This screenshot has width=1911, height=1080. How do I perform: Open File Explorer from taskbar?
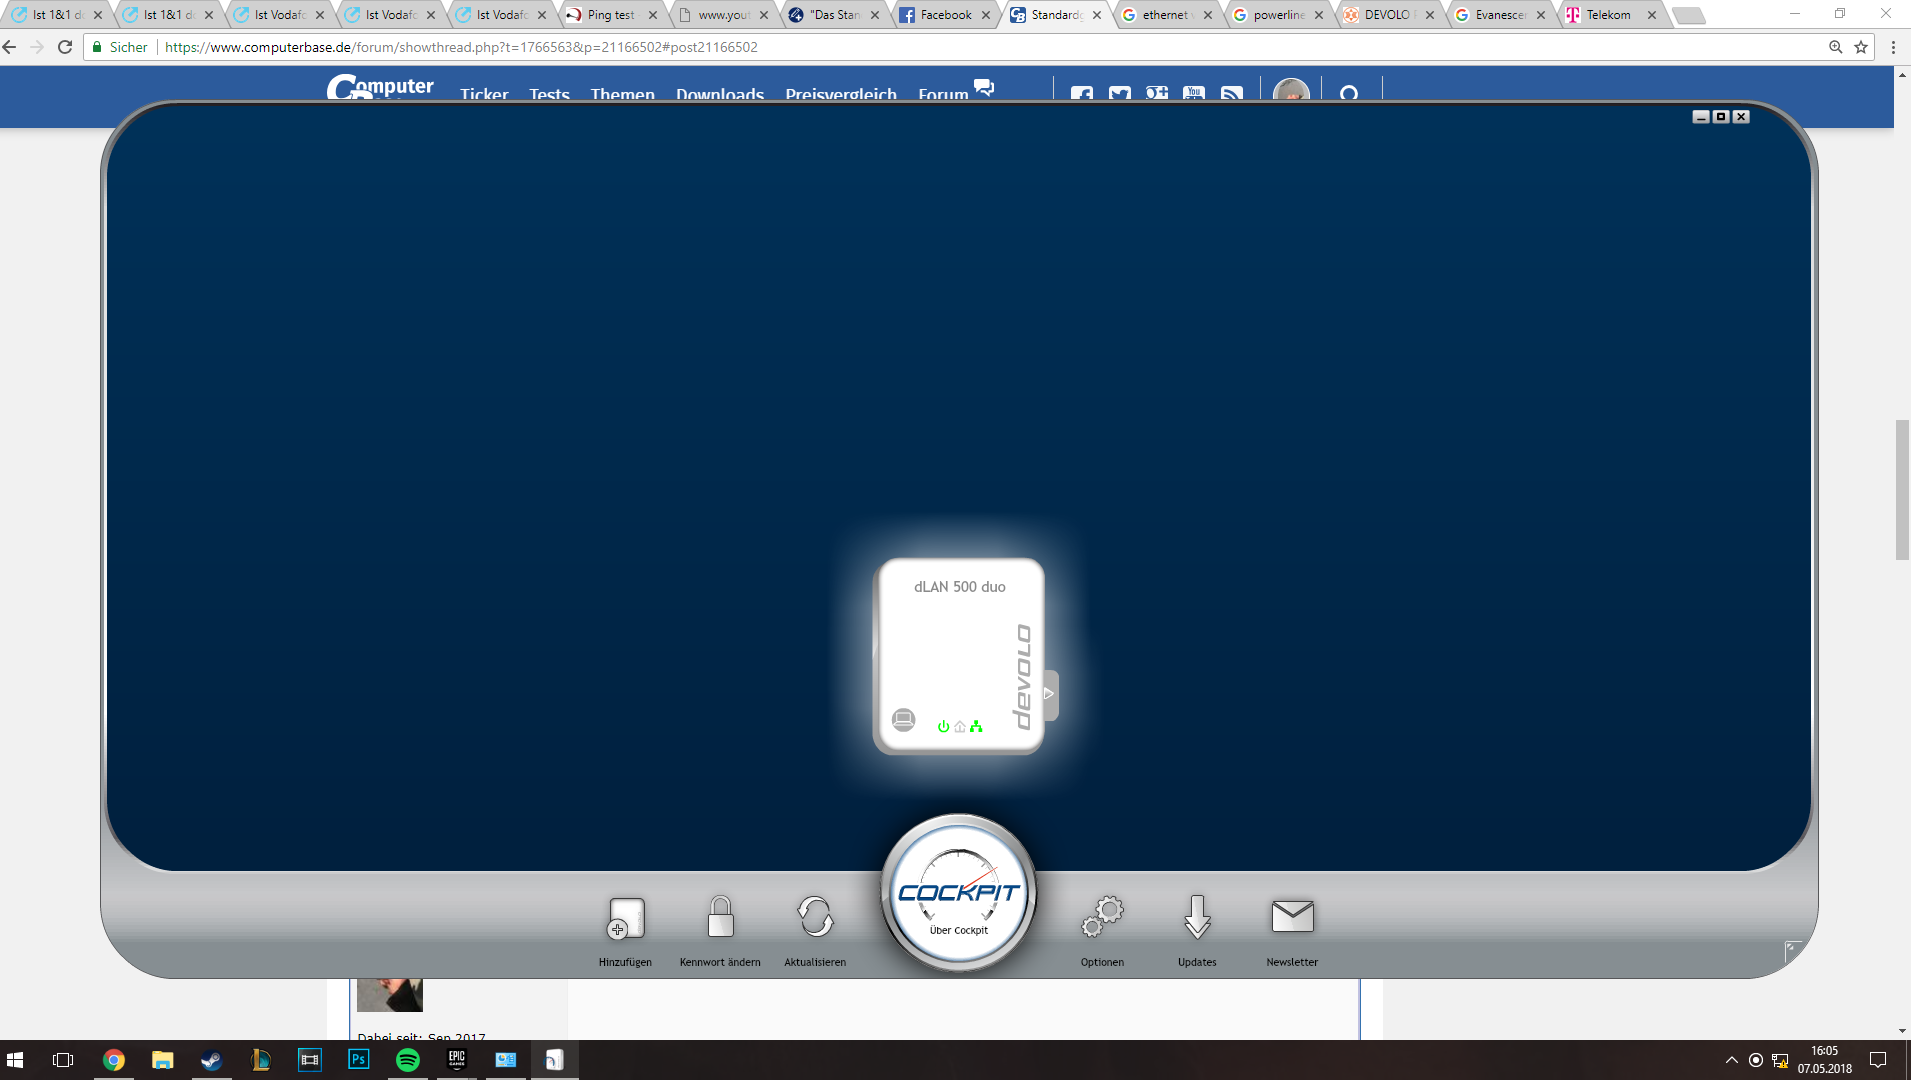[x=162, y=1060]
